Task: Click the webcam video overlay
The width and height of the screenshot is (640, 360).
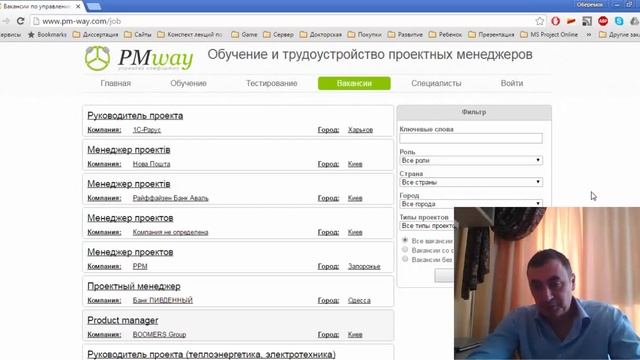Action: (547, 283)
